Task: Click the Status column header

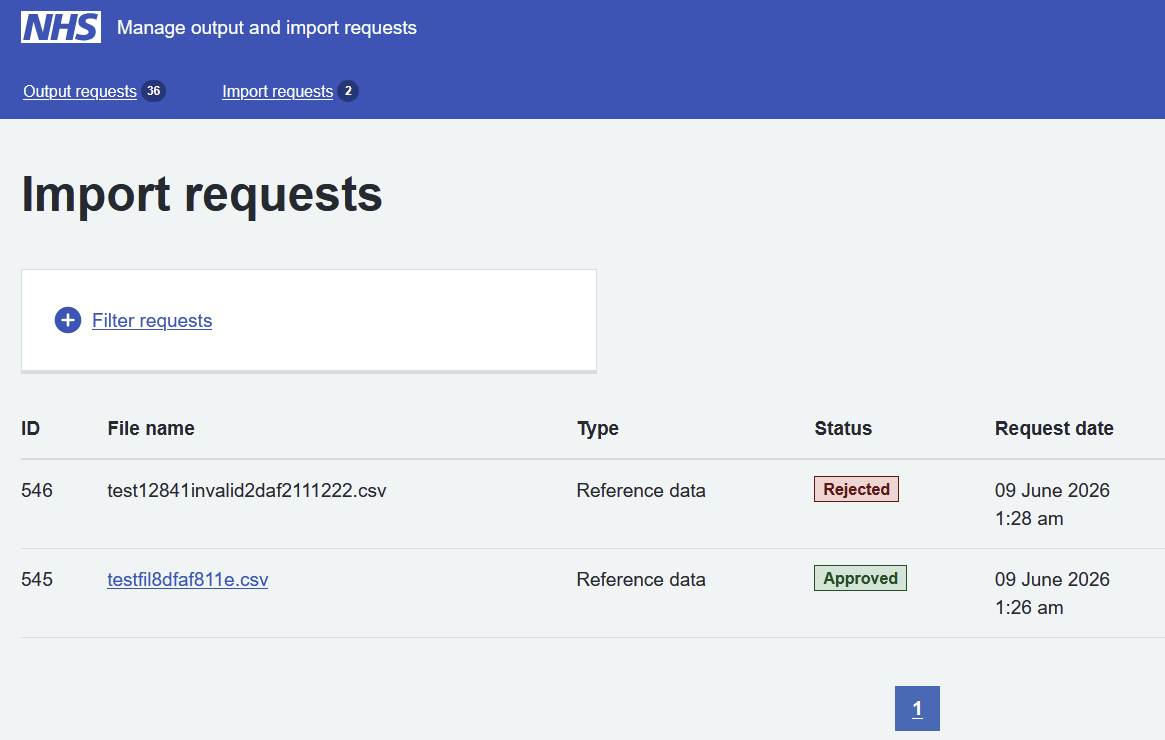Action: (843, 428)
